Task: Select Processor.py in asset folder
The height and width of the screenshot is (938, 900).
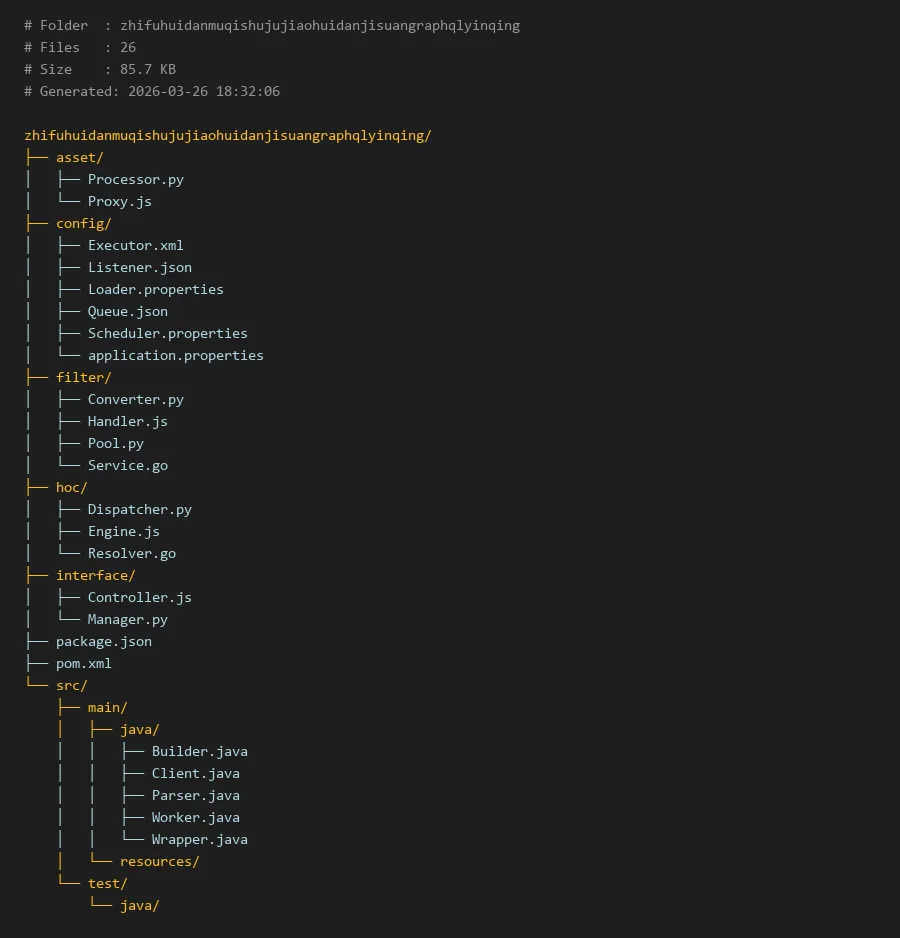Action: coord(135,179)
